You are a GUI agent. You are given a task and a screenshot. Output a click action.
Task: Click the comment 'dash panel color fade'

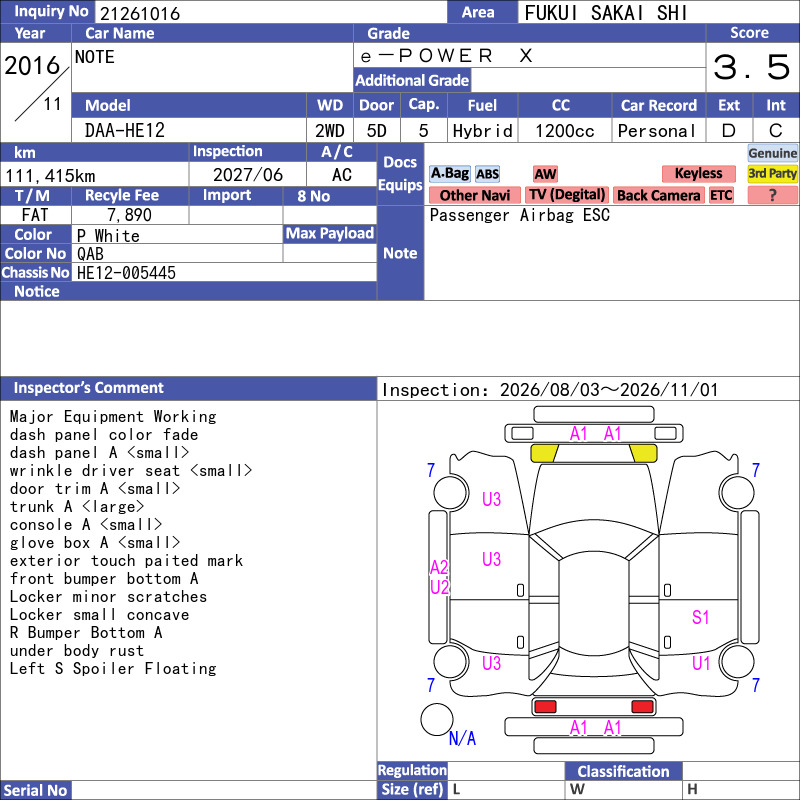pos(104,435)
